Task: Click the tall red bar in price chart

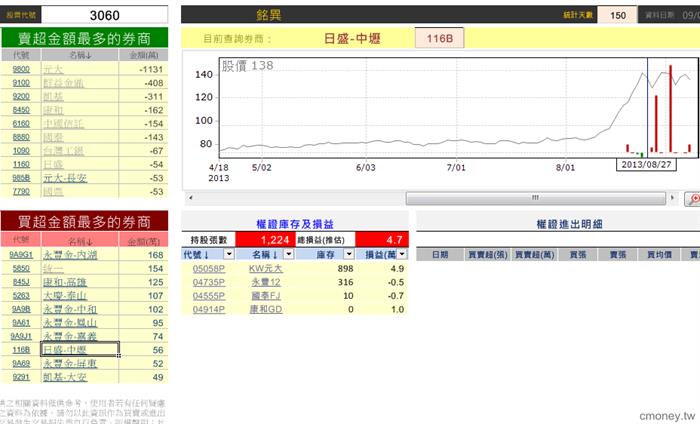Action: [x=671, y=108]
